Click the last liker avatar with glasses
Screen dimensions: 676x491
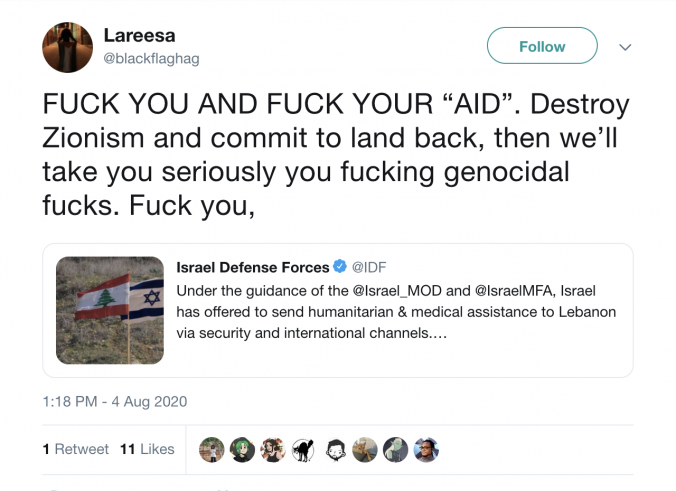click(x=427, y=450)
